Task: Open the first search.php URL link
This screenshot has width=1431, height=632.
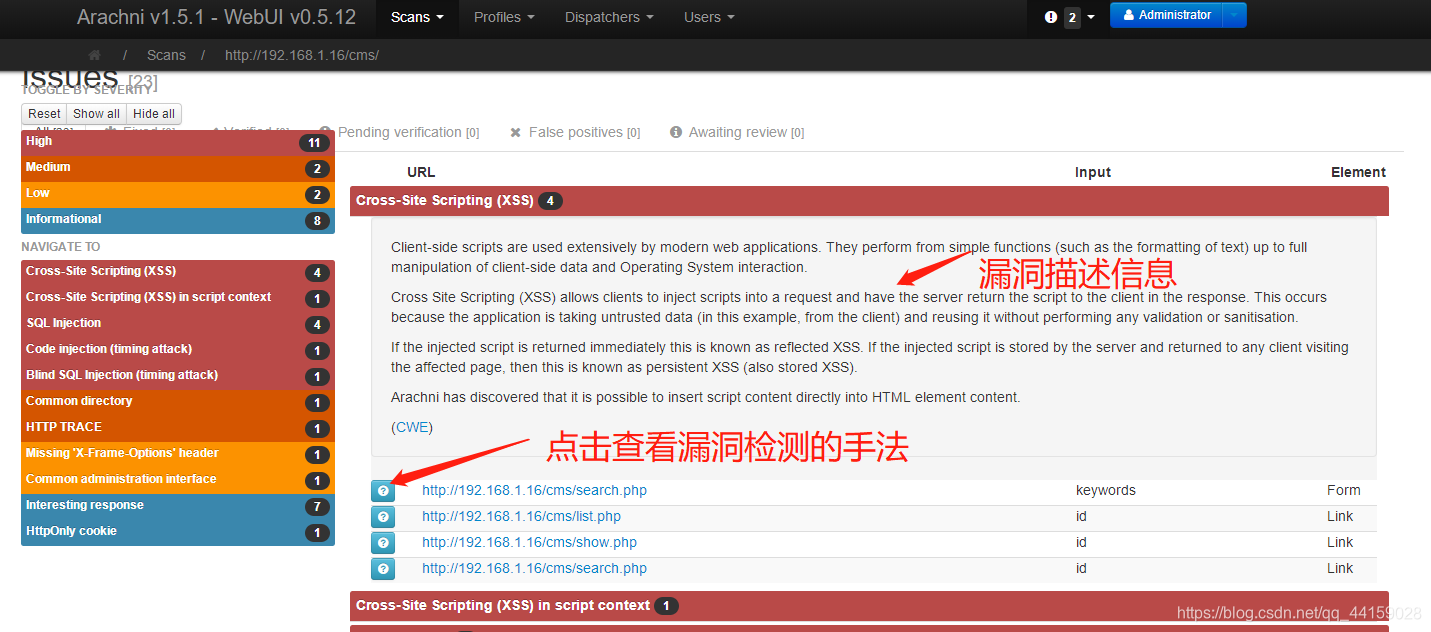Action: 534,491
